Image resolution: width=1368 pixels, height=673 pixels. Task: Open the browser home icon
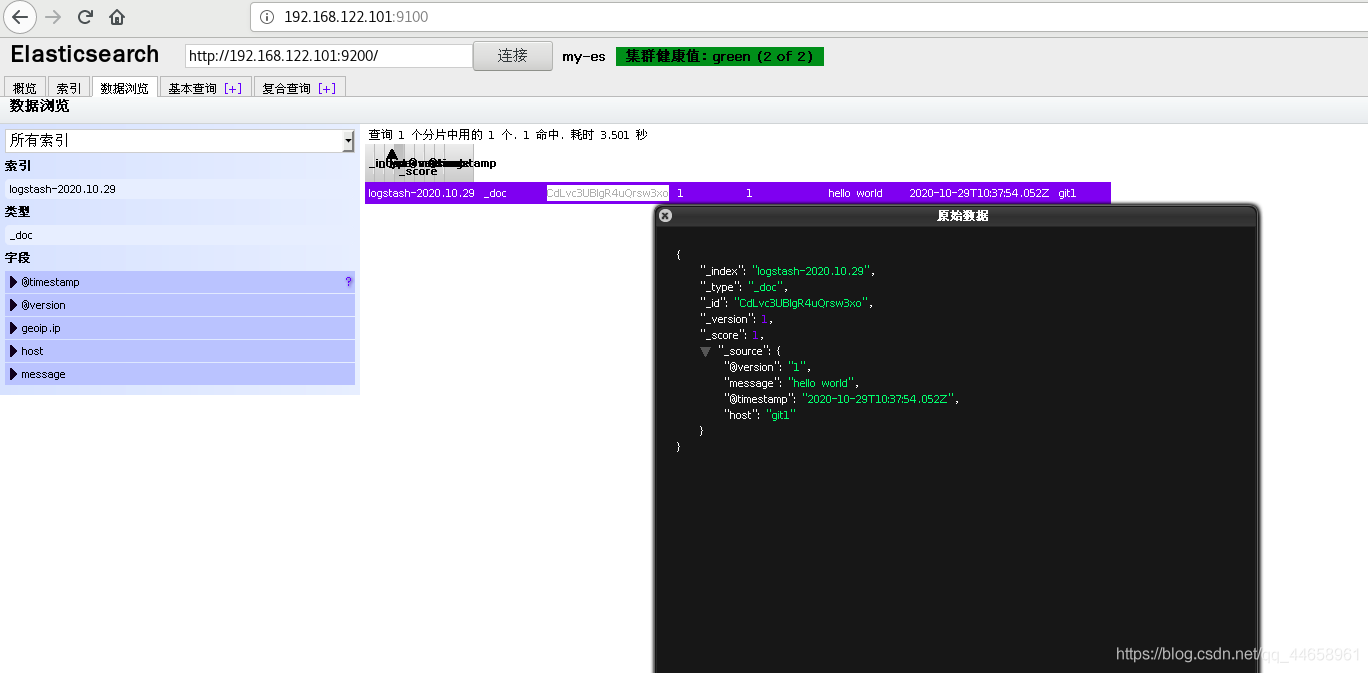(x=117, y=17)
